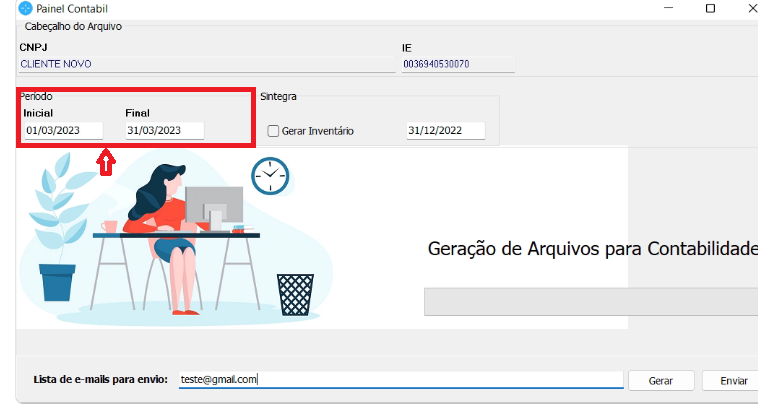Click the Painel Contabil app icon

[10, 9]
